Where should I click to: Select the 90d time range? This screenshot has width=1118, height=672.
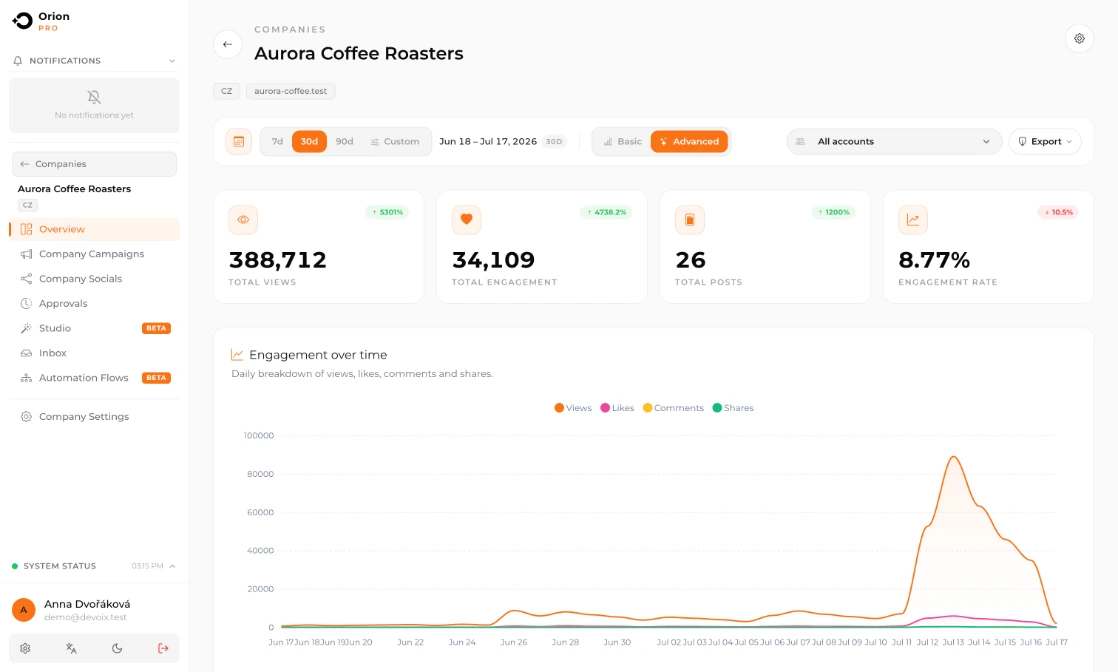[x=344, y=142]
